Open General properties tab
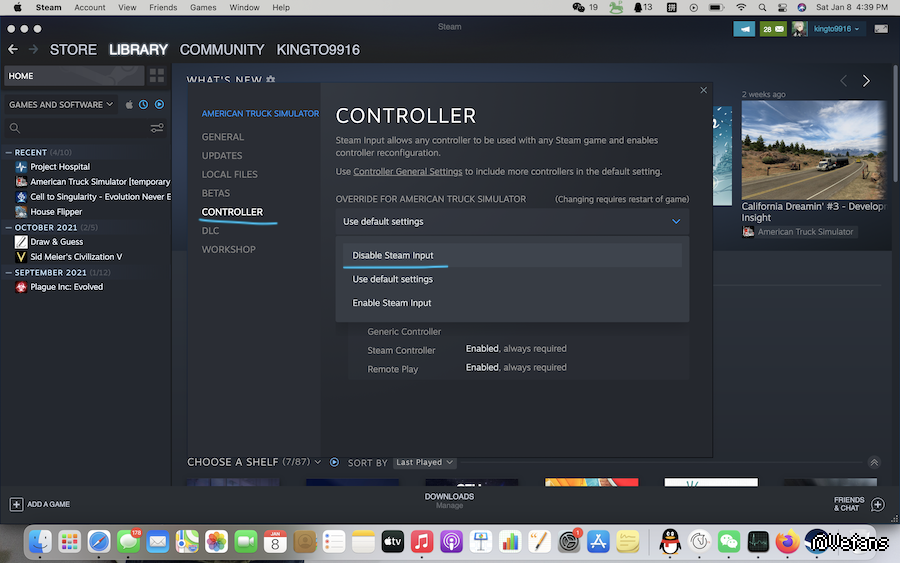 point(223,137)
